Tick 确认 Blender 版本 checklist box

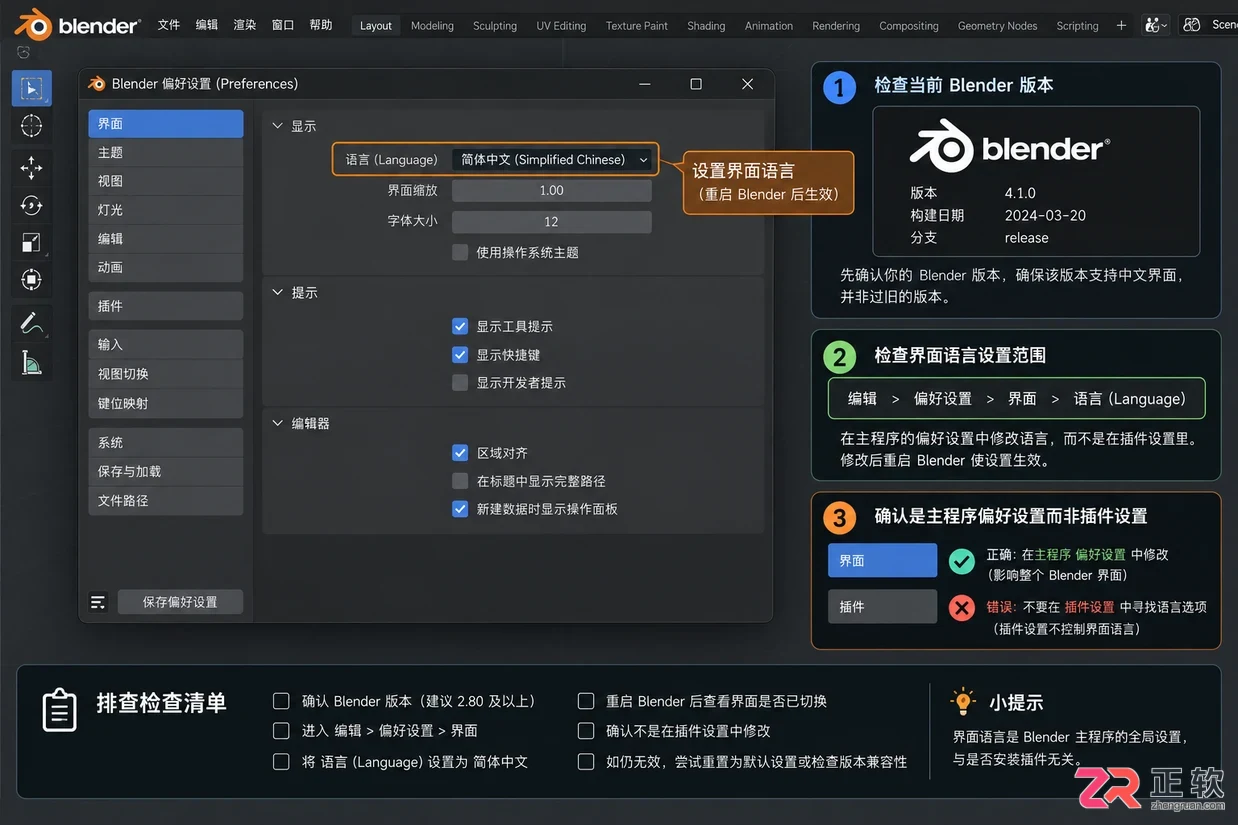(281, 701)
